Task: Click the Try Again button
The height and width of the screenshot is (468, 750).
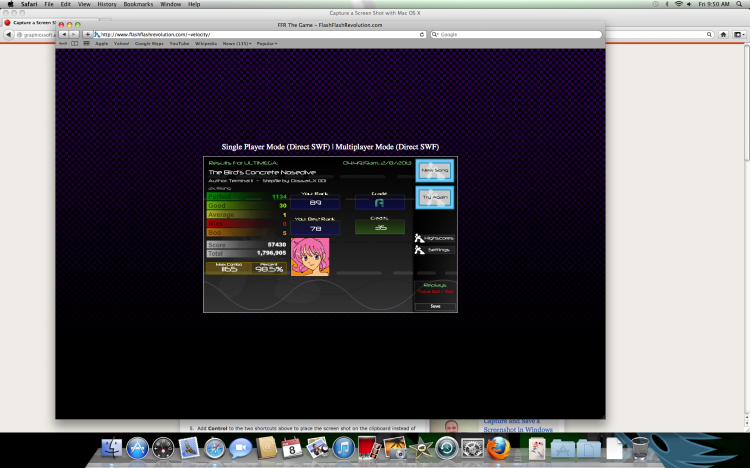Action: [x=434, y=197]
